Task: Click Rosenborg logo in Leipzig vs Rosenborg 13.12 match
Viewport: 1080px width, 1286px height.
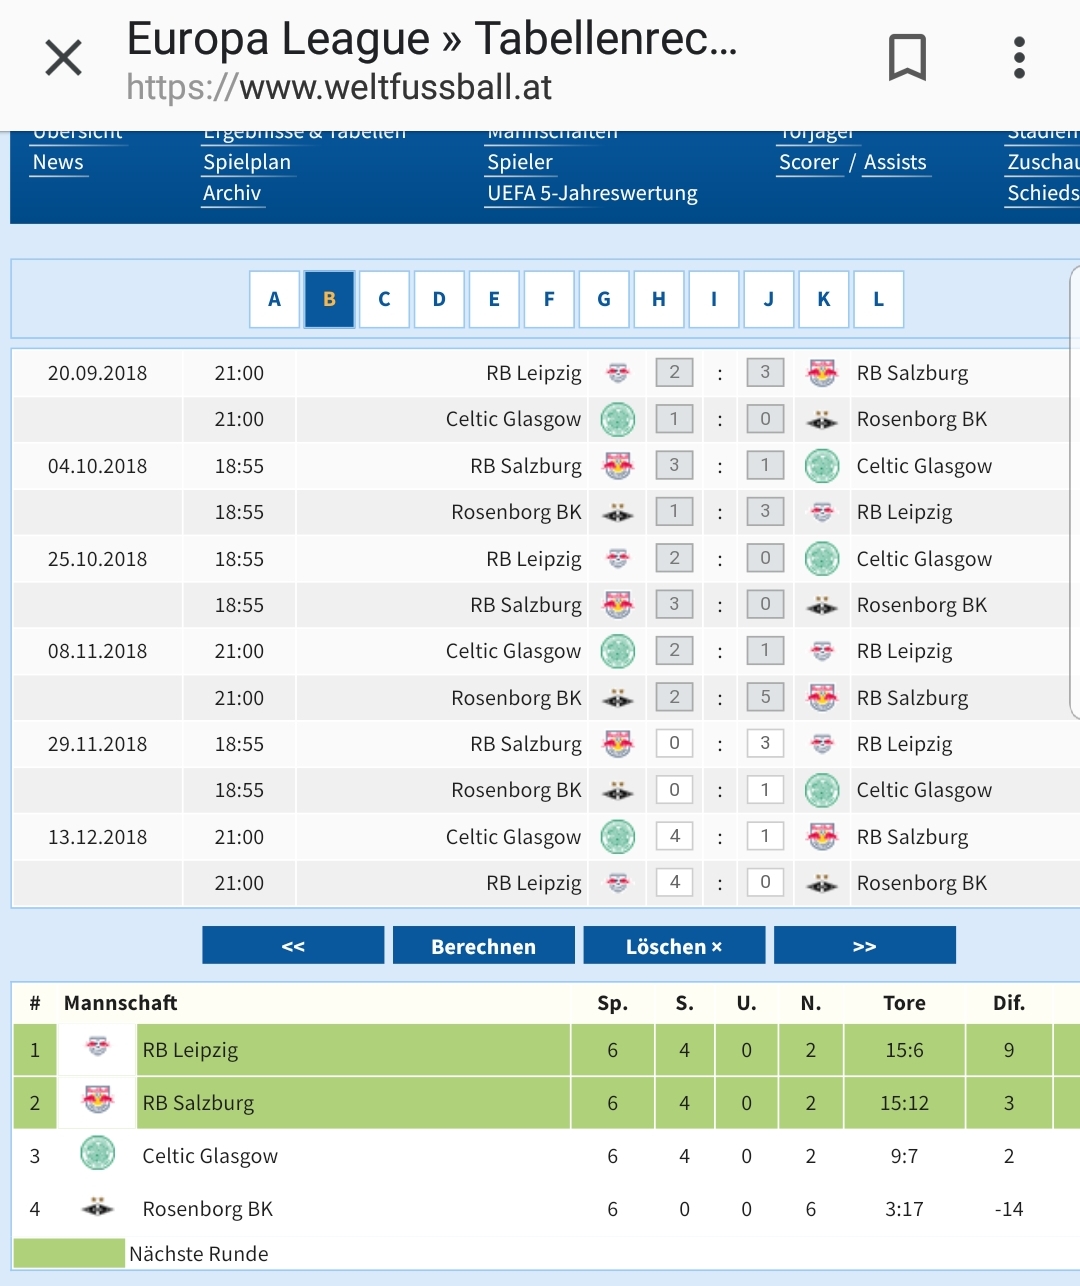Action: point(822,883)
